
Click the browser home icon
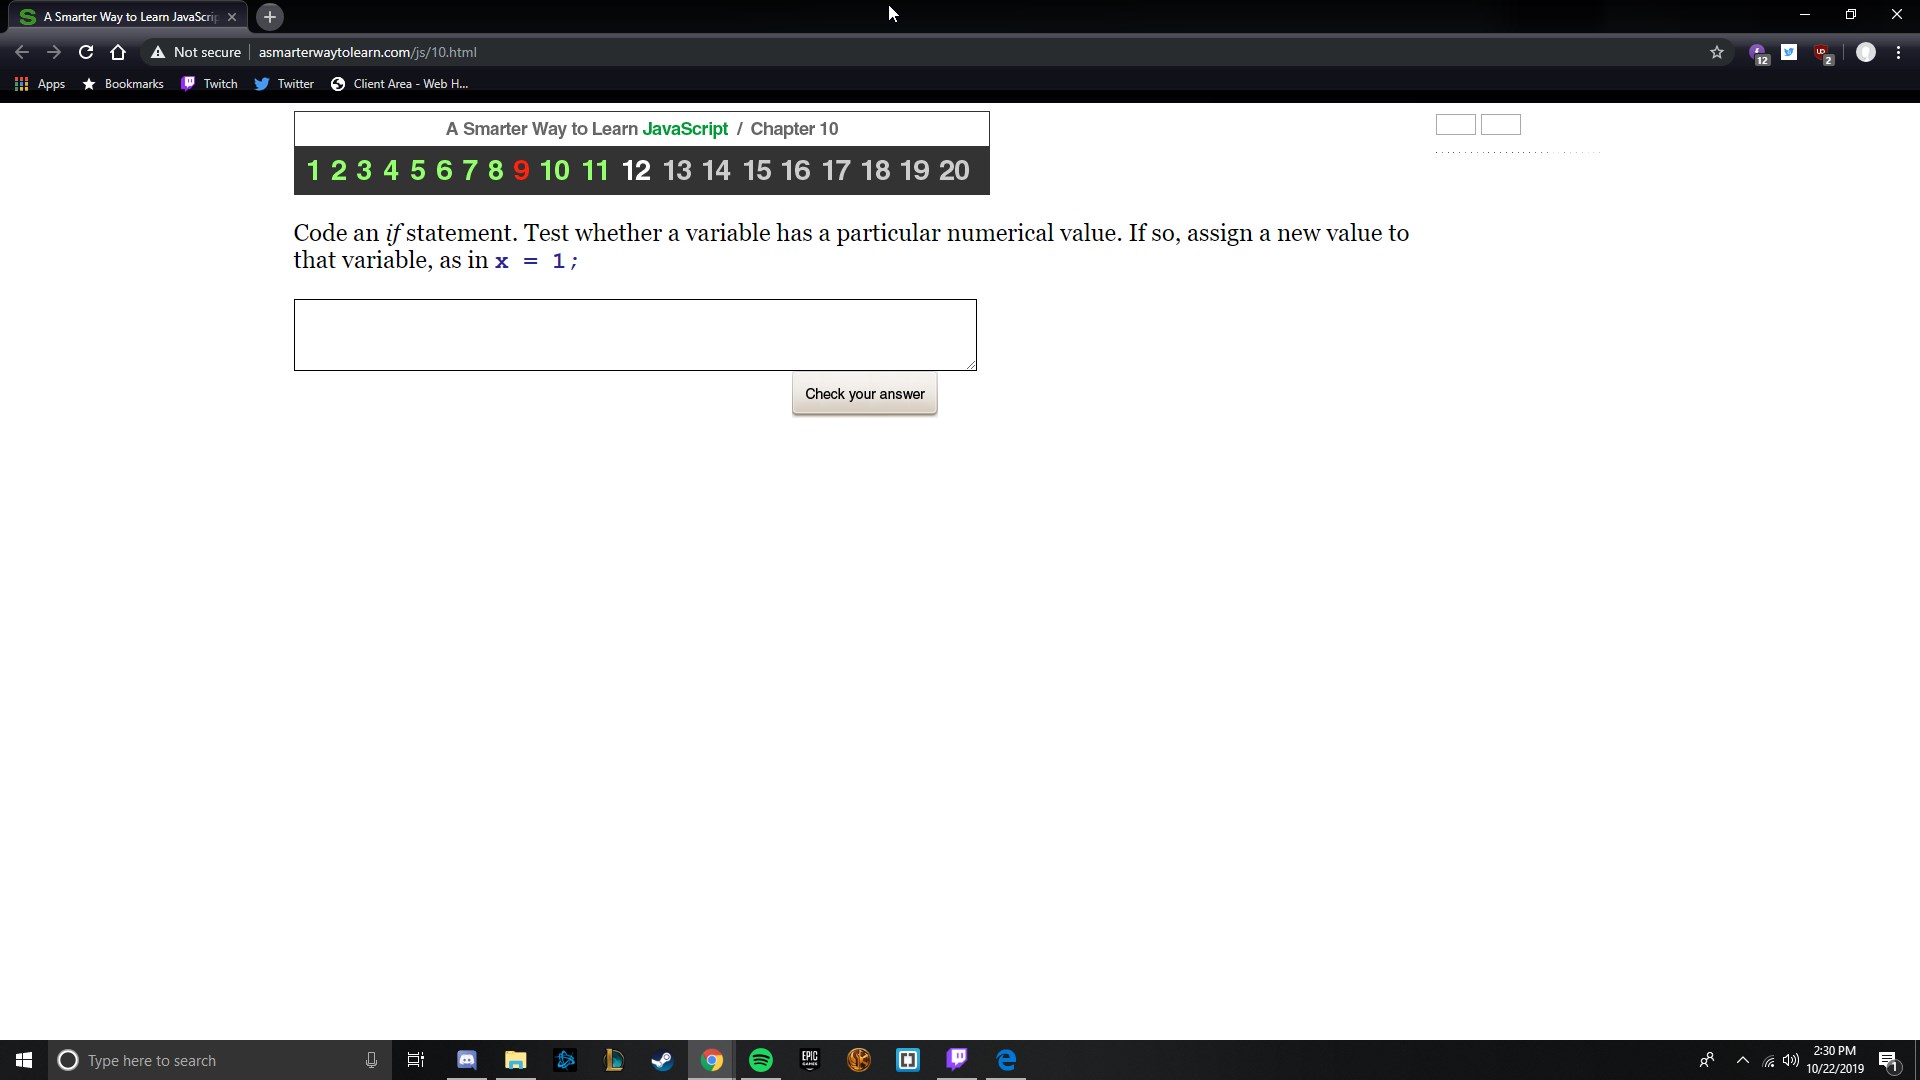click(118, 52)
